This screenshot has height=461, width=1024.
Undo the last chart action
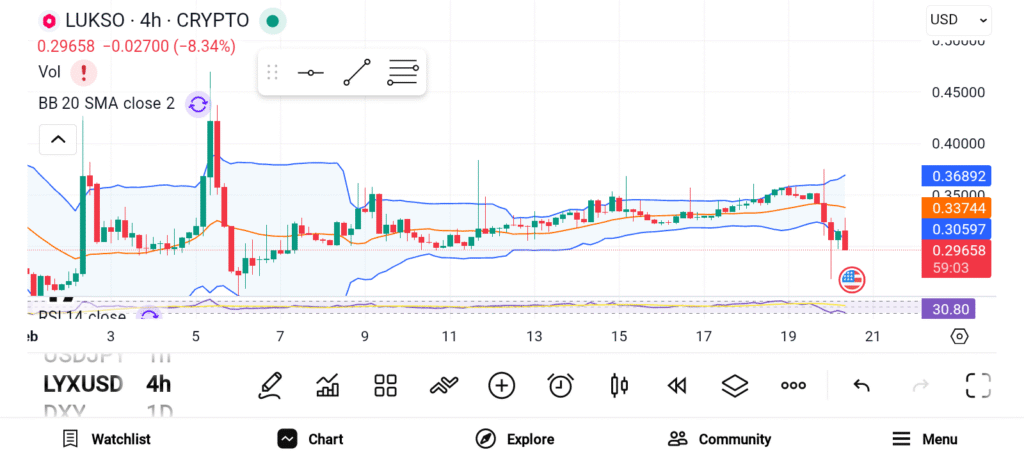coord(861,385)
